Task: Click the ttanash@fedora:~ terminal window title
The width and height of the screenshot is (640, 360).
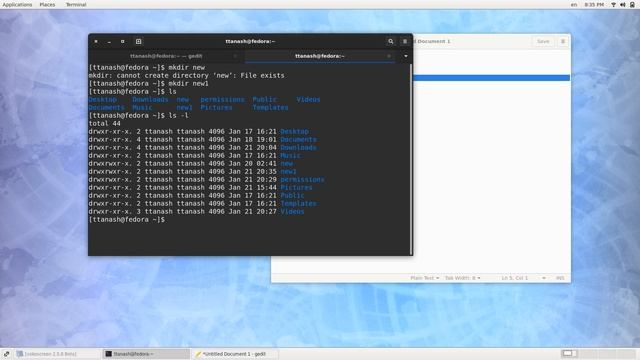Action: pos(250,41)
